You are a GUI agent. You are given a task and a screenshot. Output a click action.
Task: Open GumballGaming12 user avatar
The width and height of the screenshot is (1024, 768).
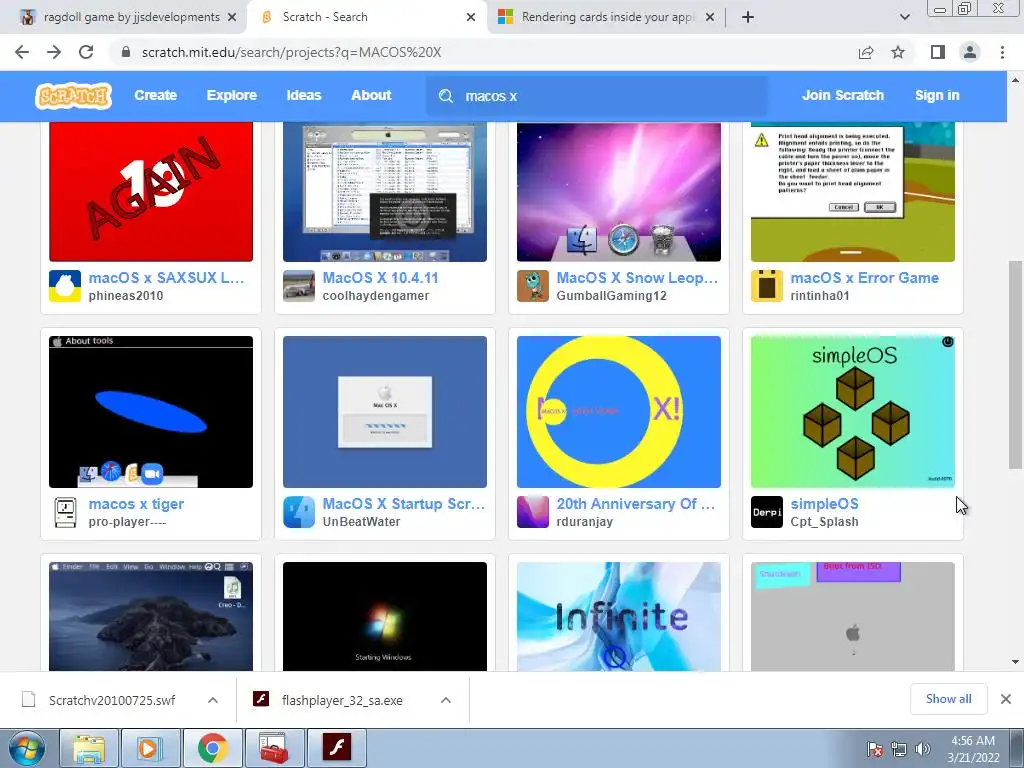click(533, 286)
